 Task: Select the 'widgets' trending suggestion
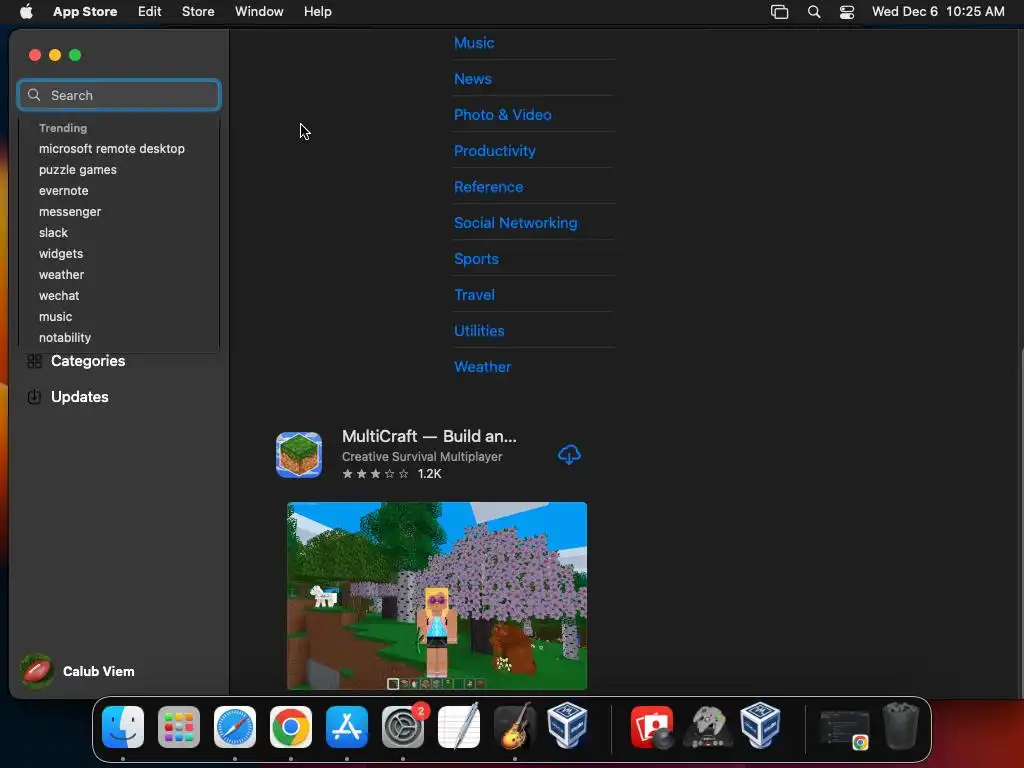click(61, 253)
